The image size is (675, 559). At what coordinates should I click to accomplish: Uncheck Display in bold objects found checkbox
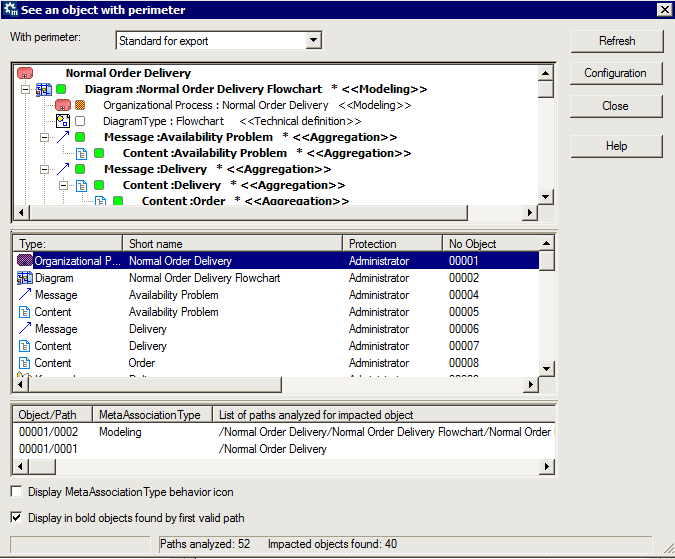click(16, 518)
